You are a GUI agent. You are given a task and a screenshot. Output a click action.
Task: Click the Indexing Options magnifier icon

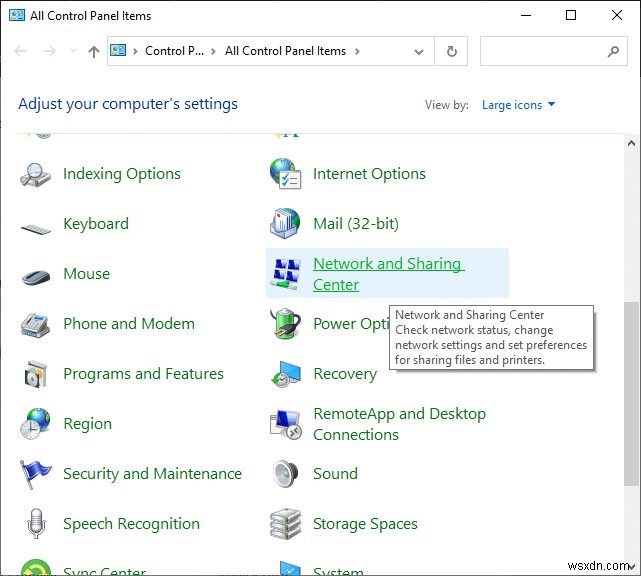click(36, 174)
